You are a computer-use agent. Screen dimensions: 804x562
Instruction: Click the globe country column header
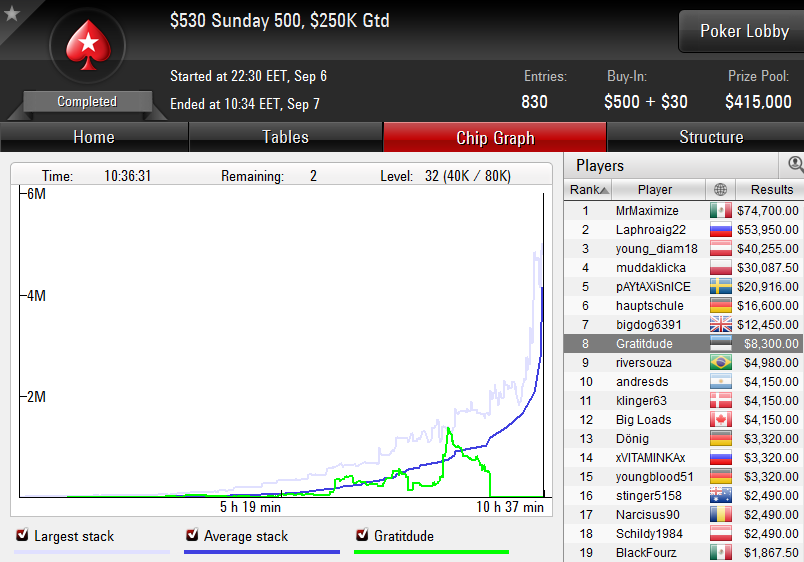pos(720,190)
